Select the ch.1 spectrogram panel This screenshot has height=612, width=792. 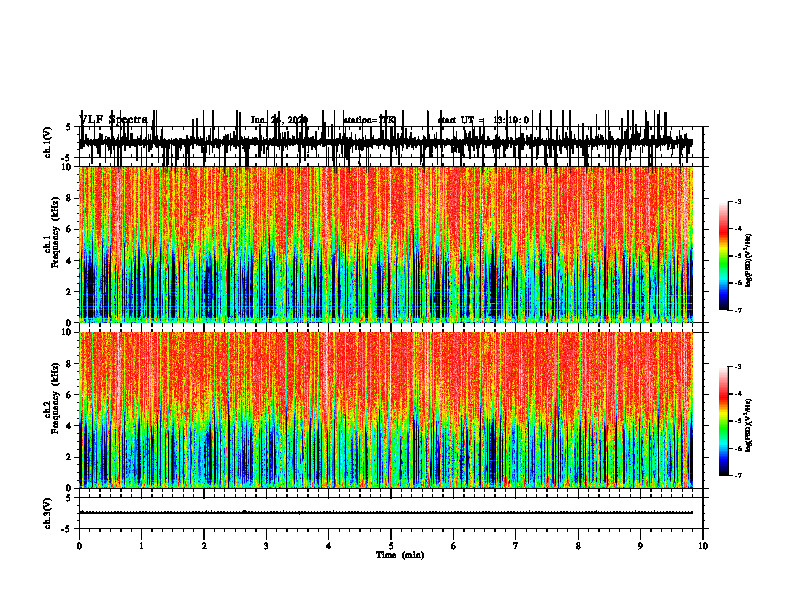[x=386, y=244]
